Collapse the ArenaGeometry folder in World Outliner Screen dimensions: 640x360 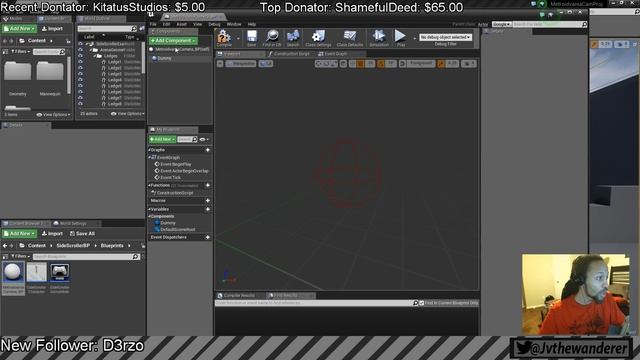91,50
